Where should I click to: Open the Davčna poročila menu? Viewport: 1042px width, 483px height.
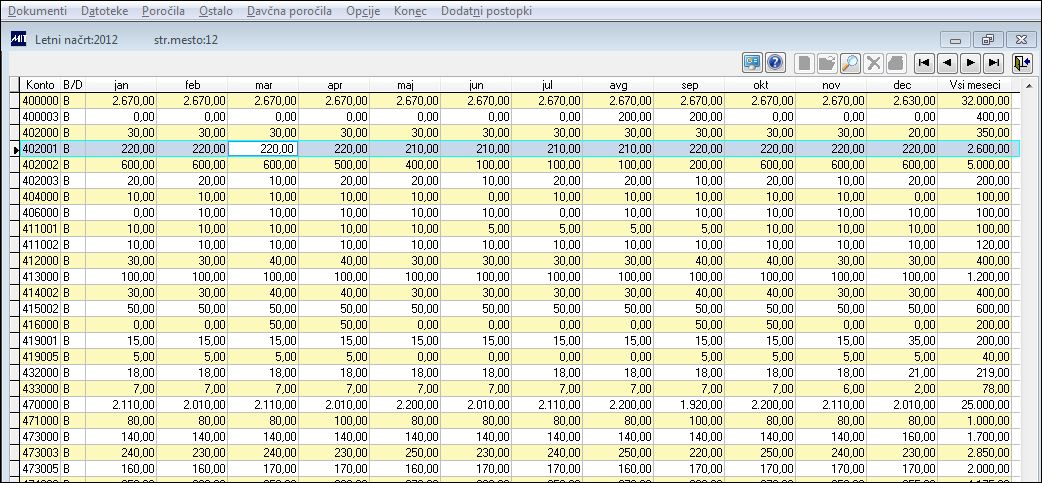pyautogui.click(x=289, y=11)
